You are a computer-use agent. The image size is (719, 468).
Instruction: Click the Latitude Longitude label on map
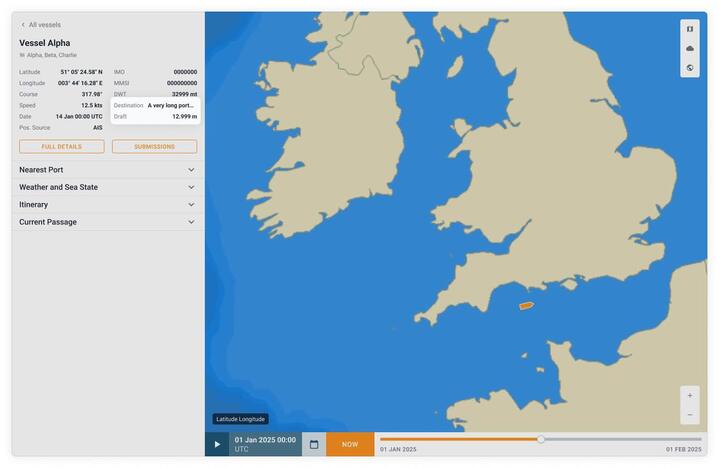(240, 419)
